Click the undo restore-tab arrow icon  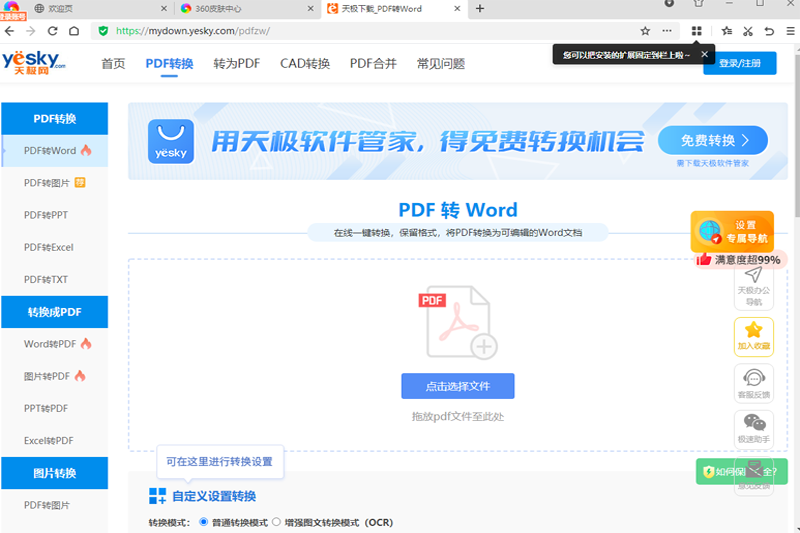tap(769, 31)
